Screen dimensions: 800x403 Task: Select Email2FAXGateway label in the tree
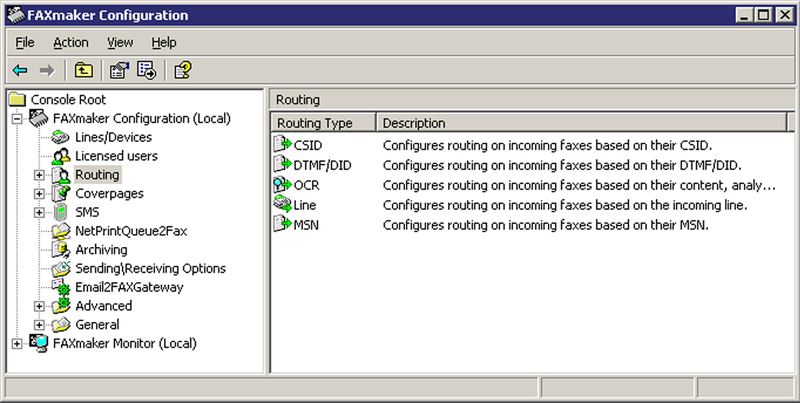coord(129,287)
